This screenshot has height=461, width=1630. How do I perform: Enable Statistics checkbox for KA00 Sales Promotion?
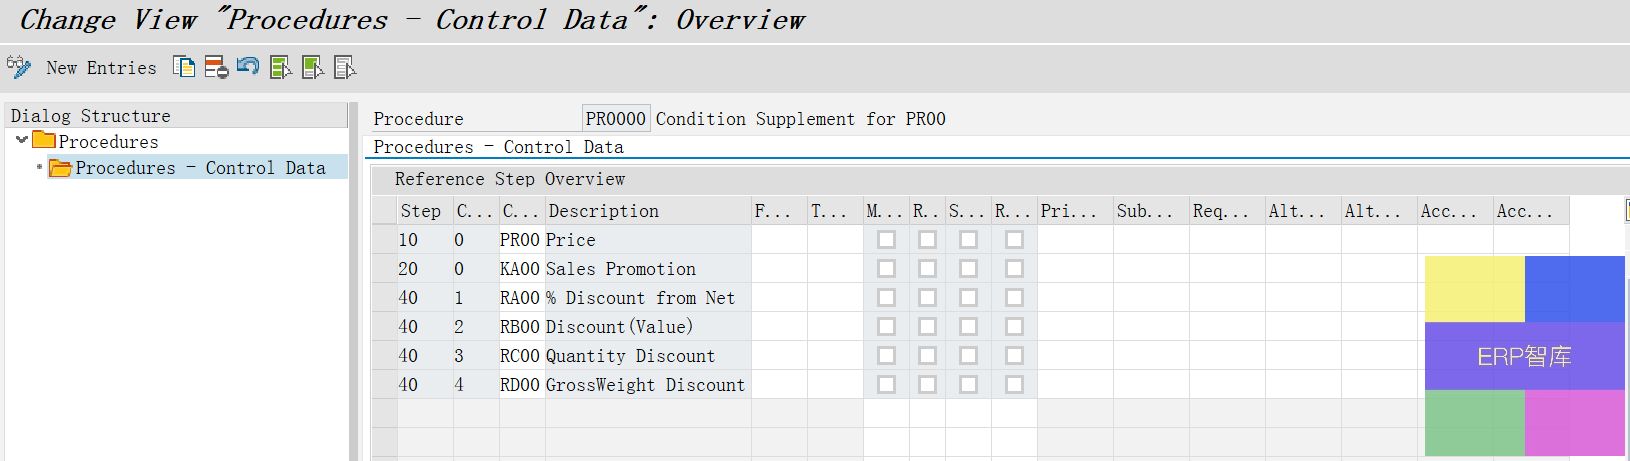coord(968,269)
